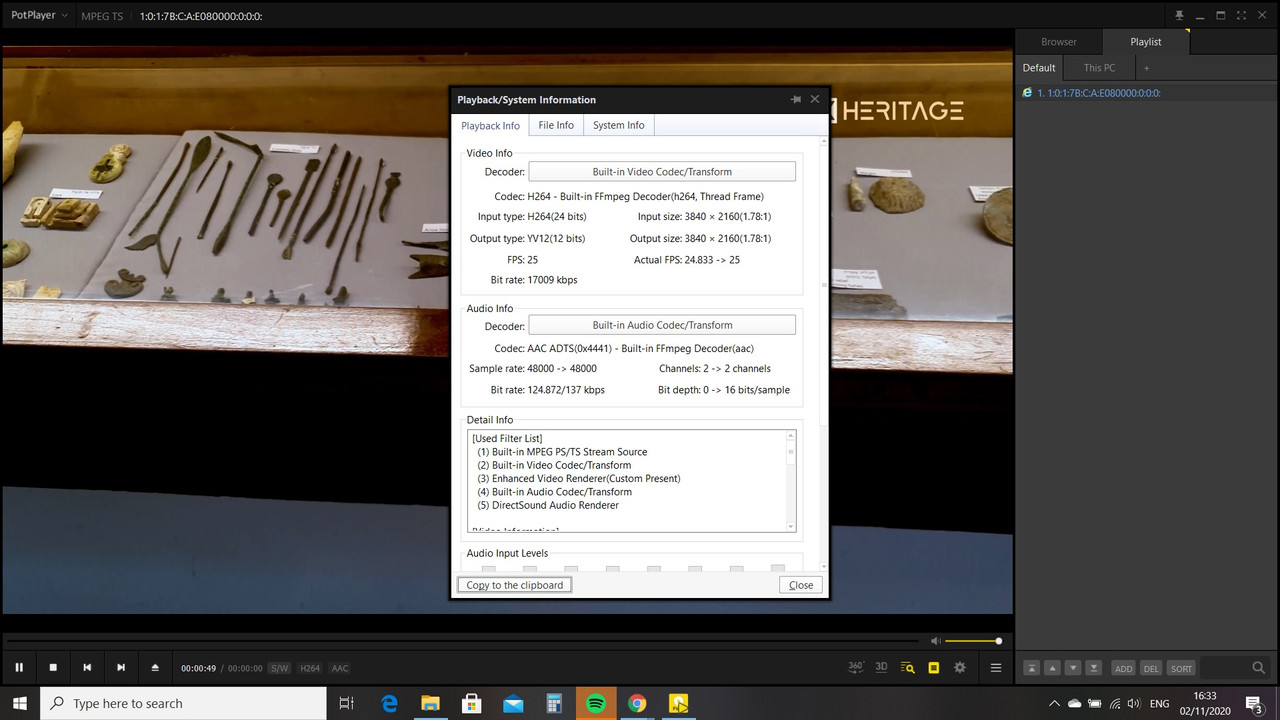Click the info dialog vertical scrollbar
This screenshot has height=720, width=1280.
pos(825,355)
